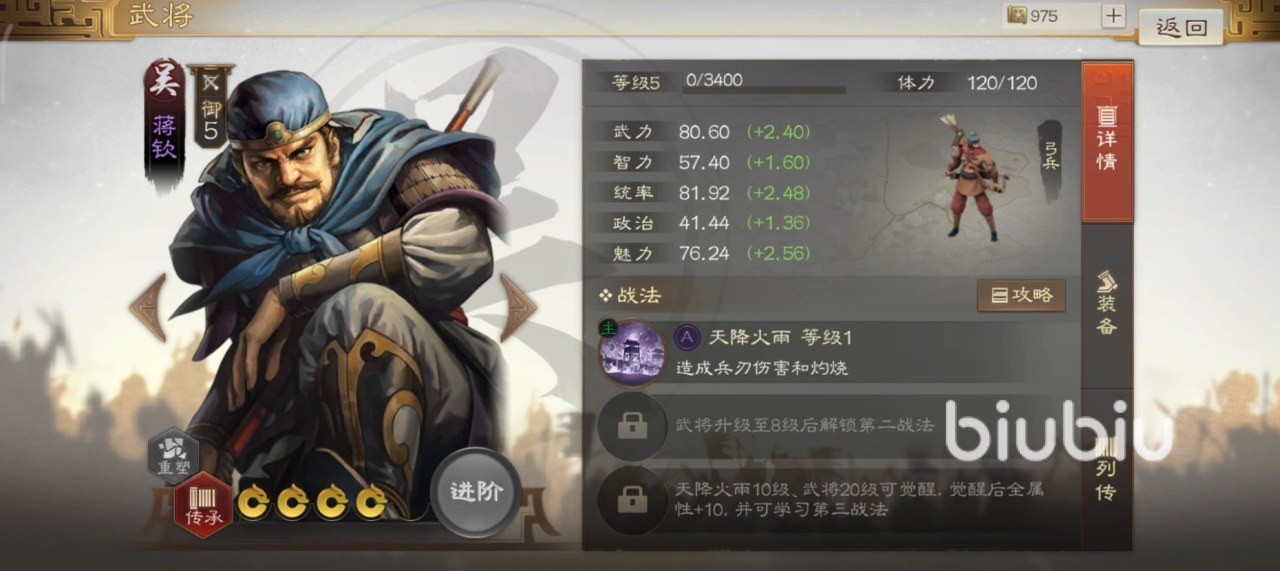Screen dimensions: 1280x571
Task: Click the archer troop figure
Action: (969, 176)
